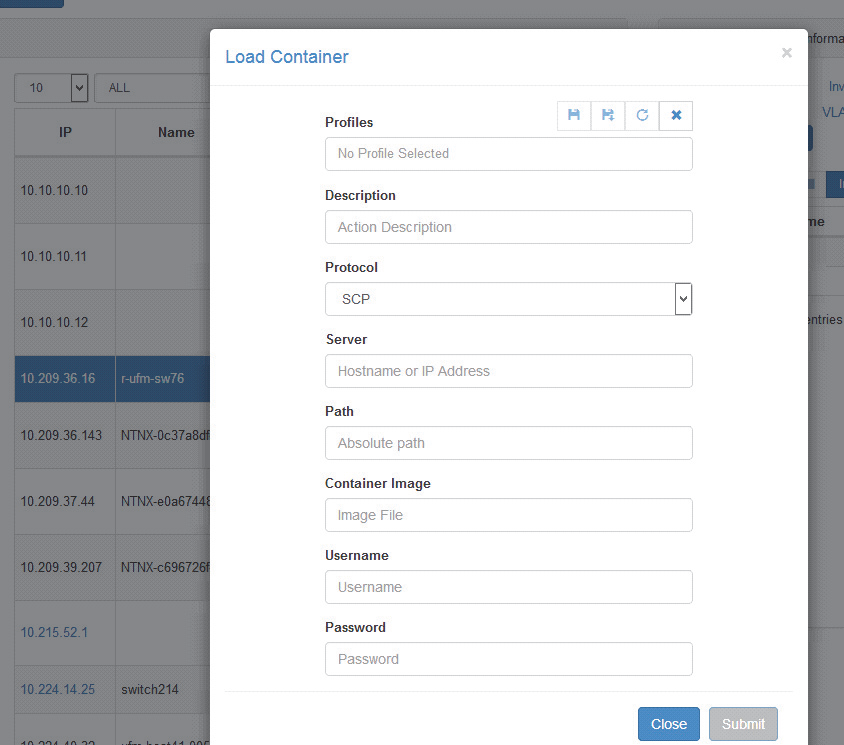
Task: Click the Profiles selection field
Action: pos(508,154)
